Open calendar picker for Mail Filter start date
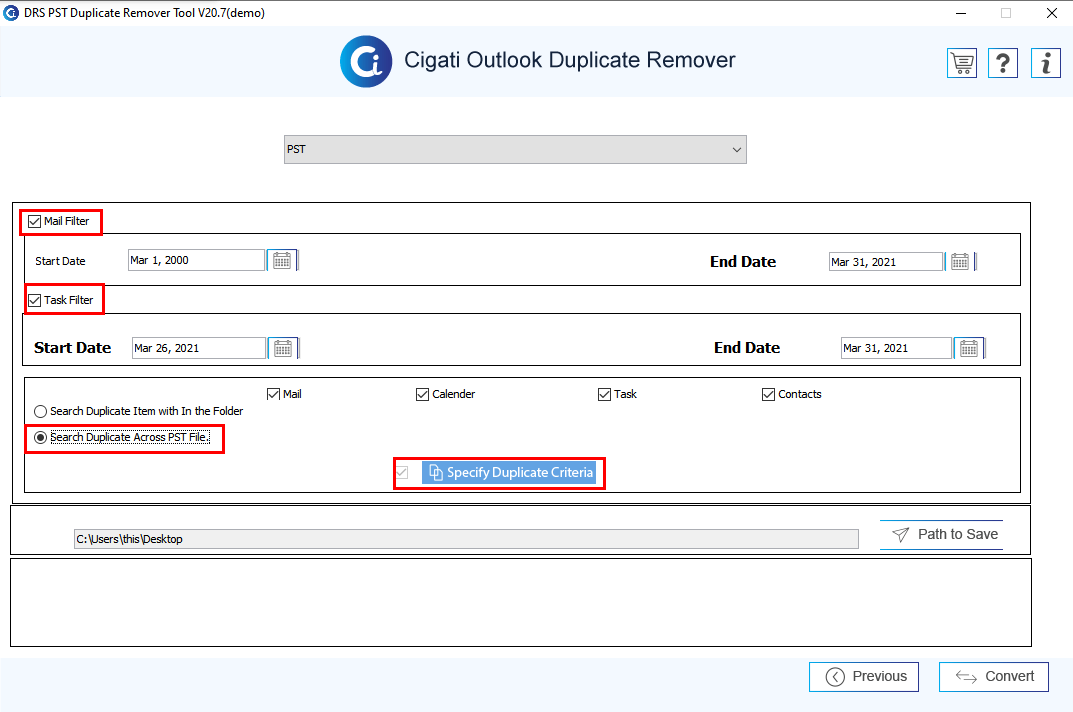Viewport: 1073px width, 712px height. point(282,260)
